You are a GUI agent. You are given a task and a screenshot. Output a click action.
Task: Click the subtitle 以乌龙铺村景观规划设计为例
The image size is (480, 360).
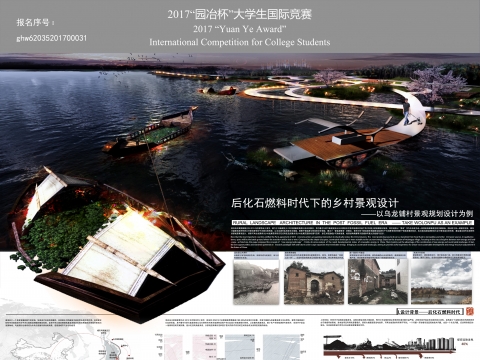pos(425,214)
